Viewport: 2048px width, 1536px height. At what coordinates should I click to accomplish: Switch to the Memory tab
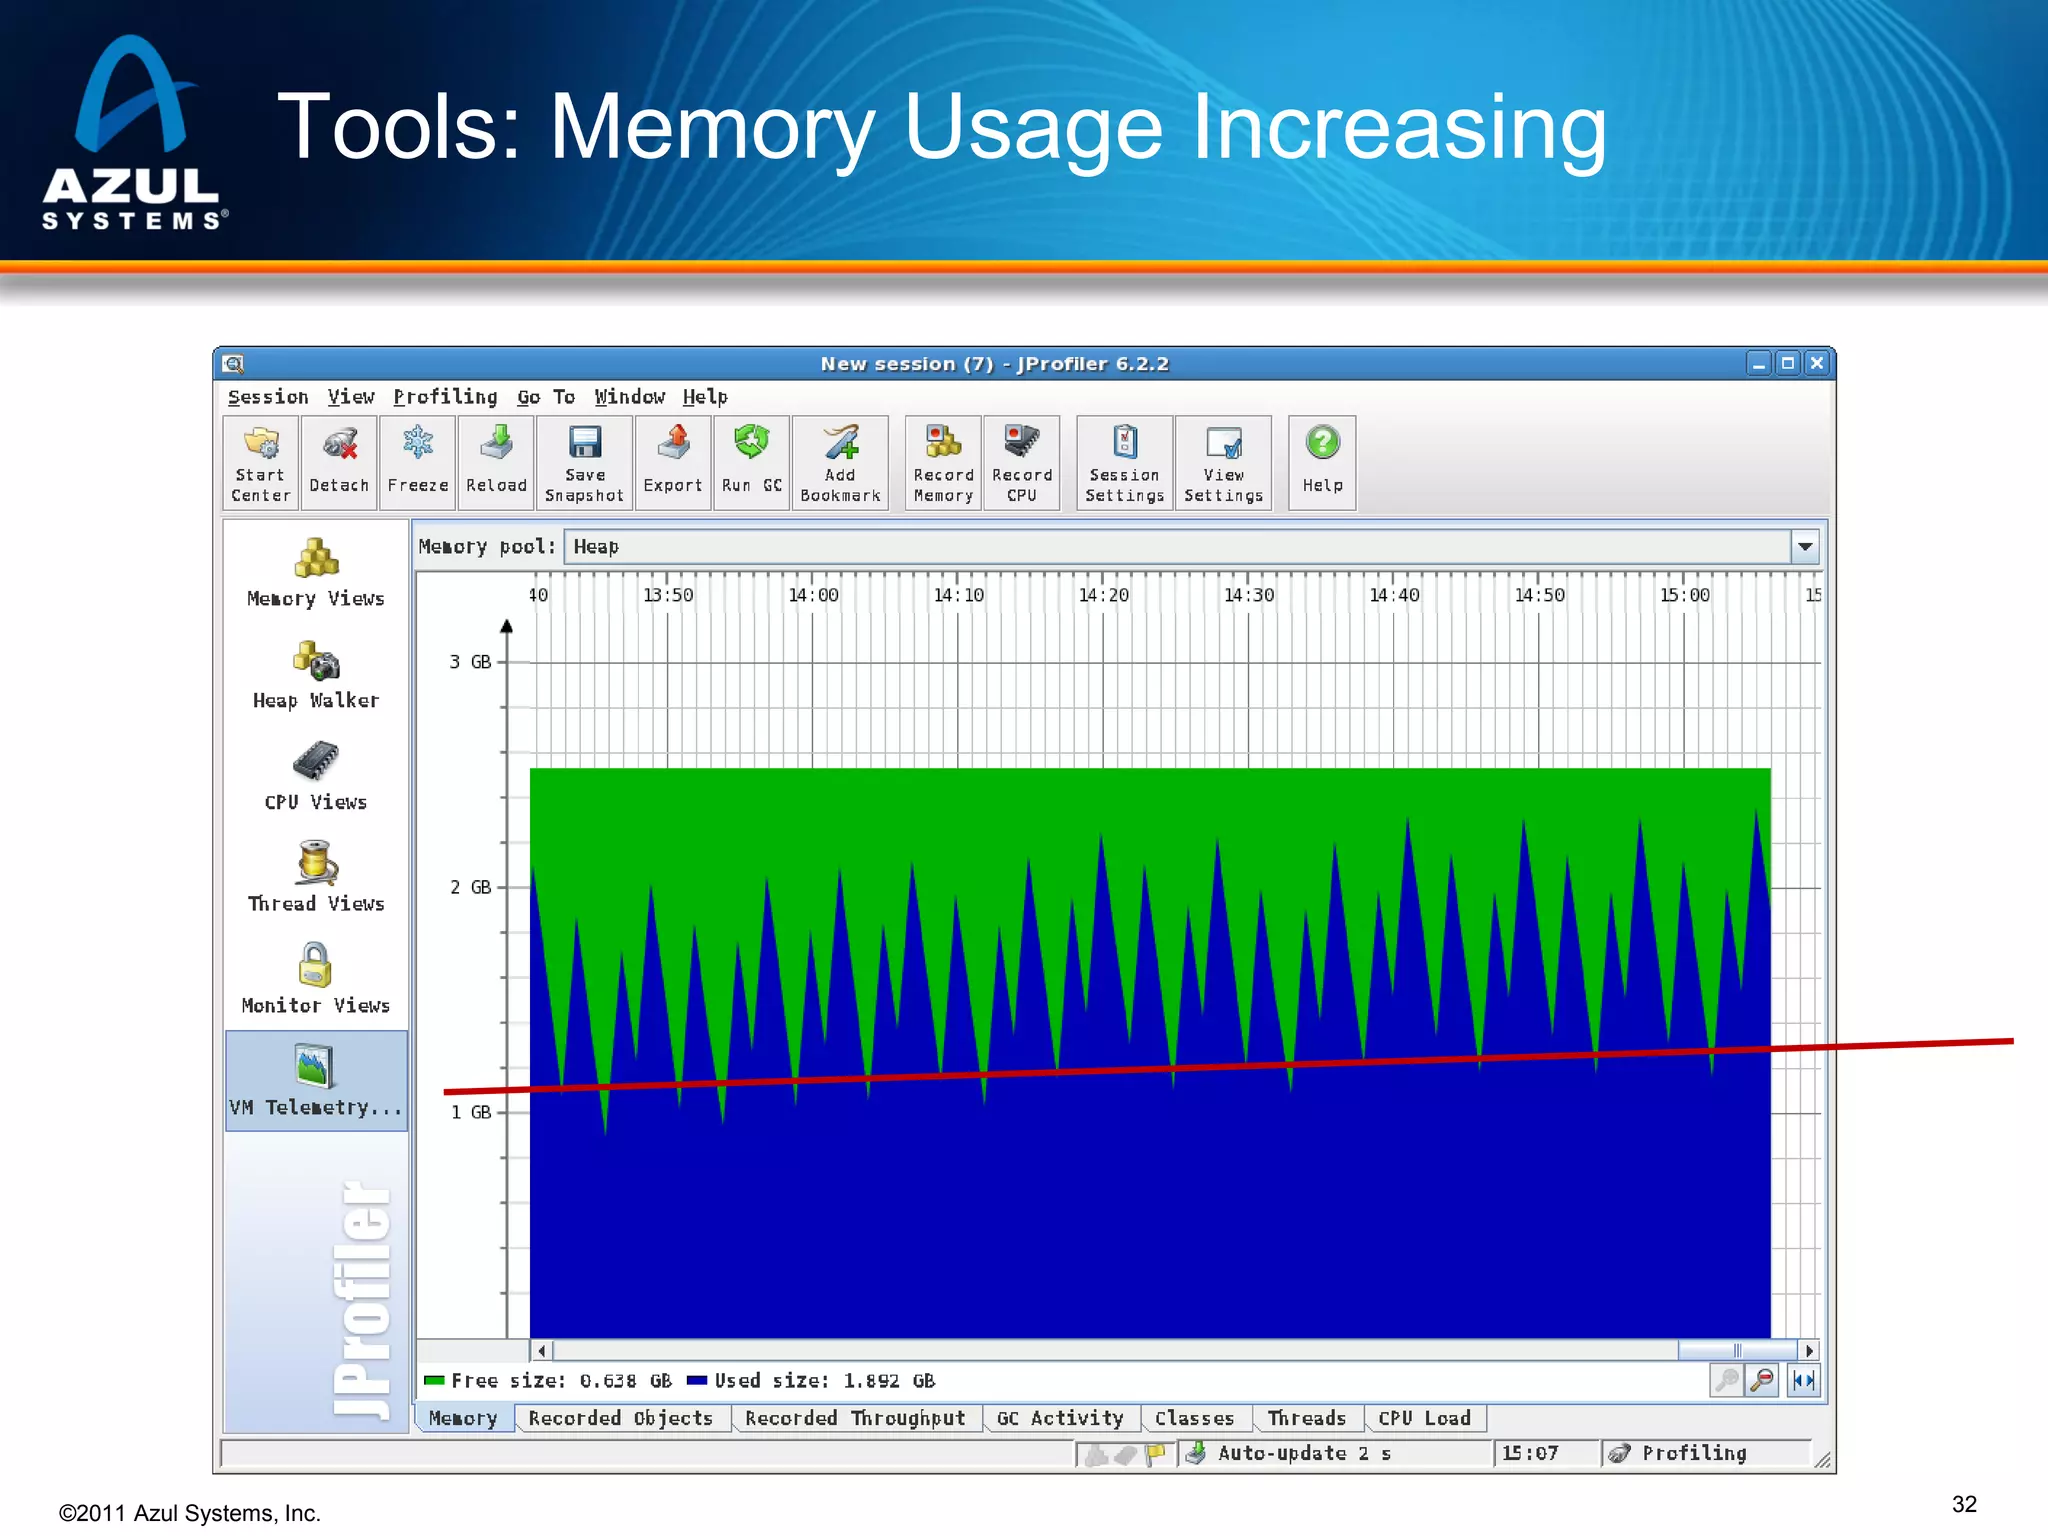[463, 1418]
